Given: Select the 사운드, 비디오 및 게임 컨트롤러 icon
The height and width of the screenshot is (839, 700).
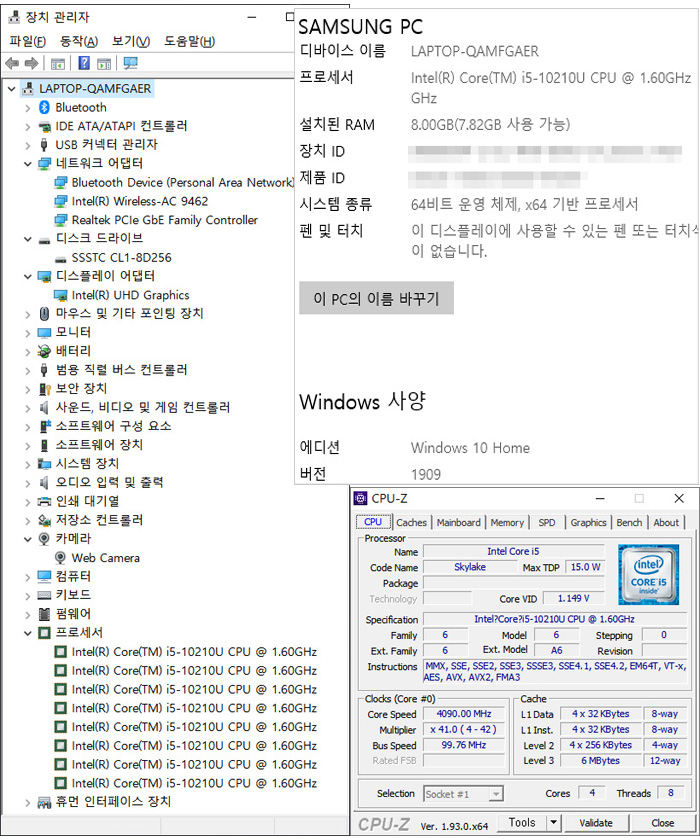Looking at the screenshot, I should pyautogui.click(x=44, y=408).
